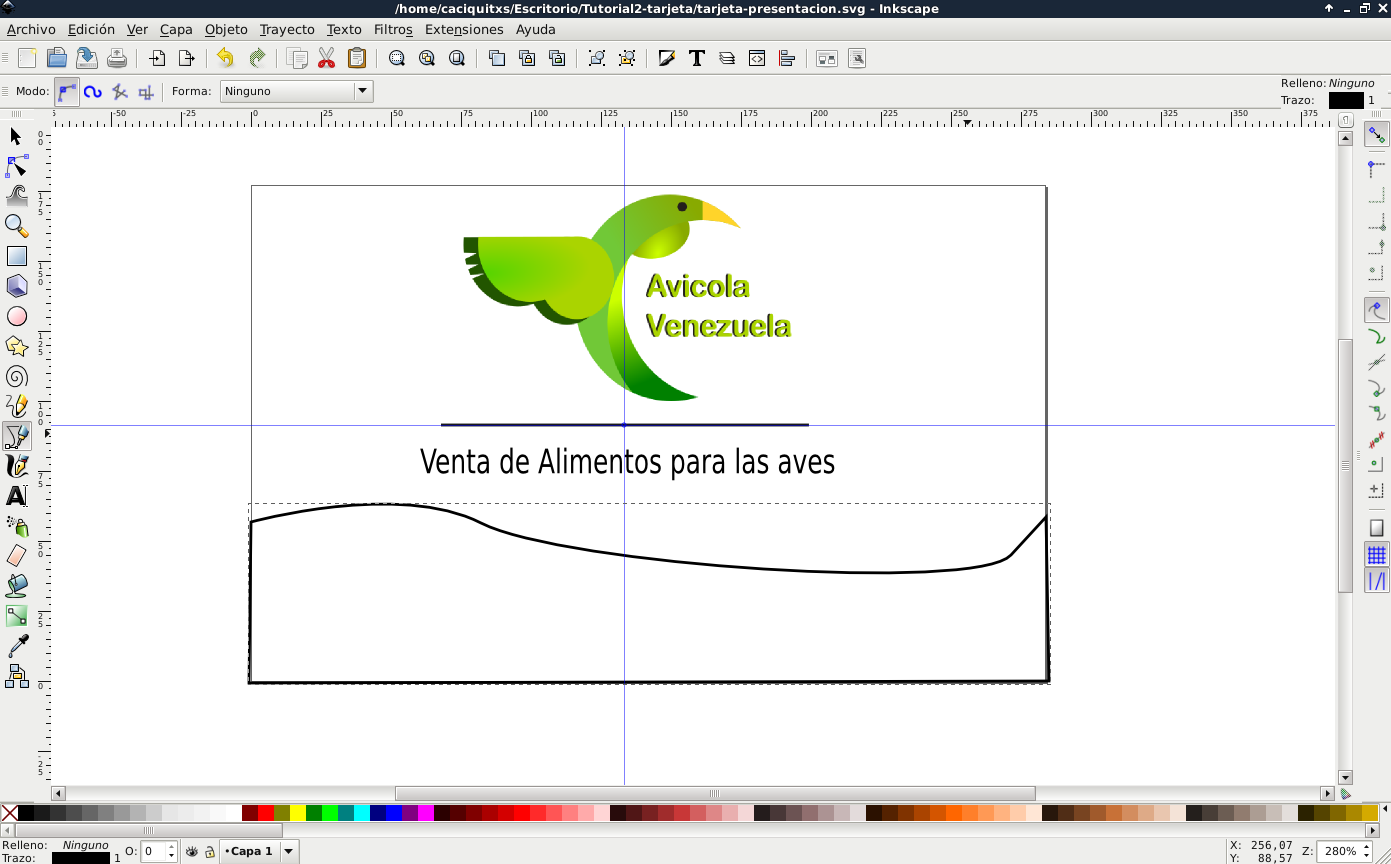The width and height of the screenshot is (1391, 864).
Task: Click the opacity O: input field
Action: pyautogui.click(x=154, y=852)
